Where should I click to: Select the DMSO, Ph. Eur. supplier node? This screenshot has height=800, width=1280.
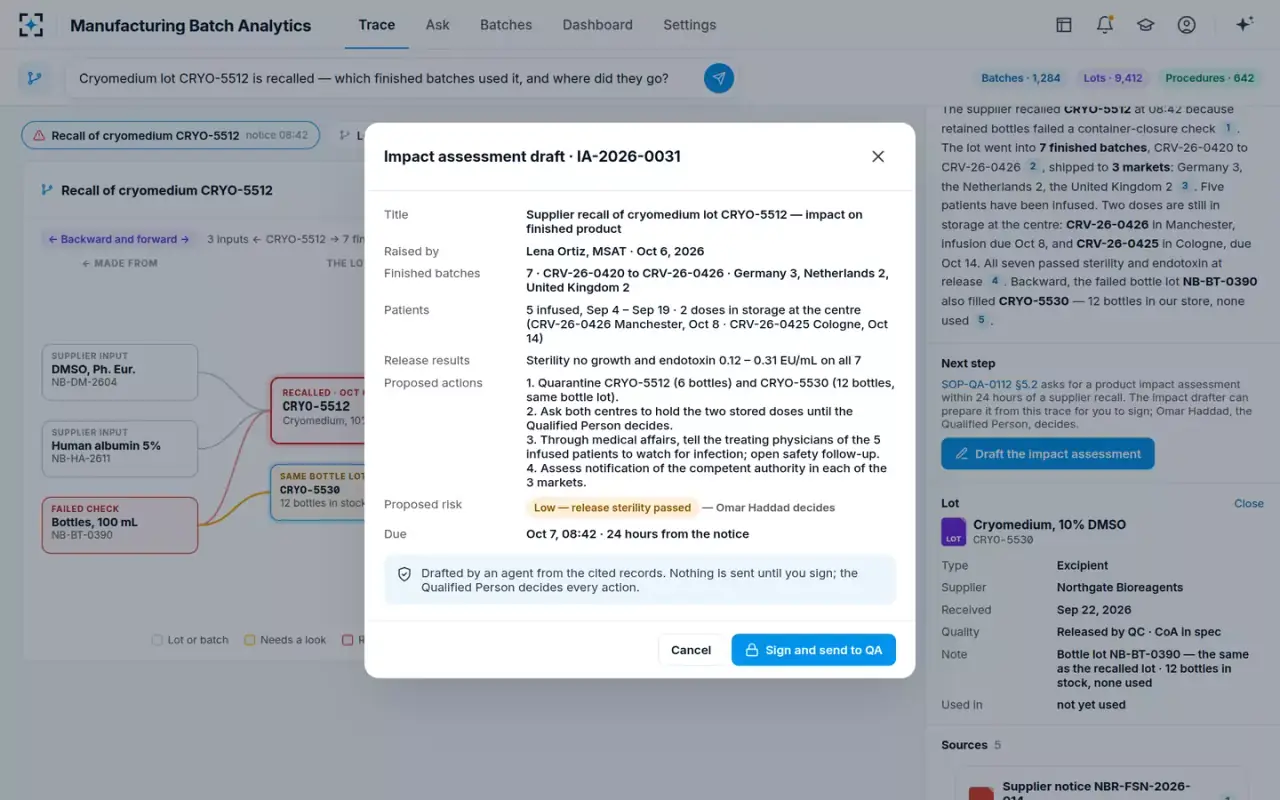tap(120, 373)
